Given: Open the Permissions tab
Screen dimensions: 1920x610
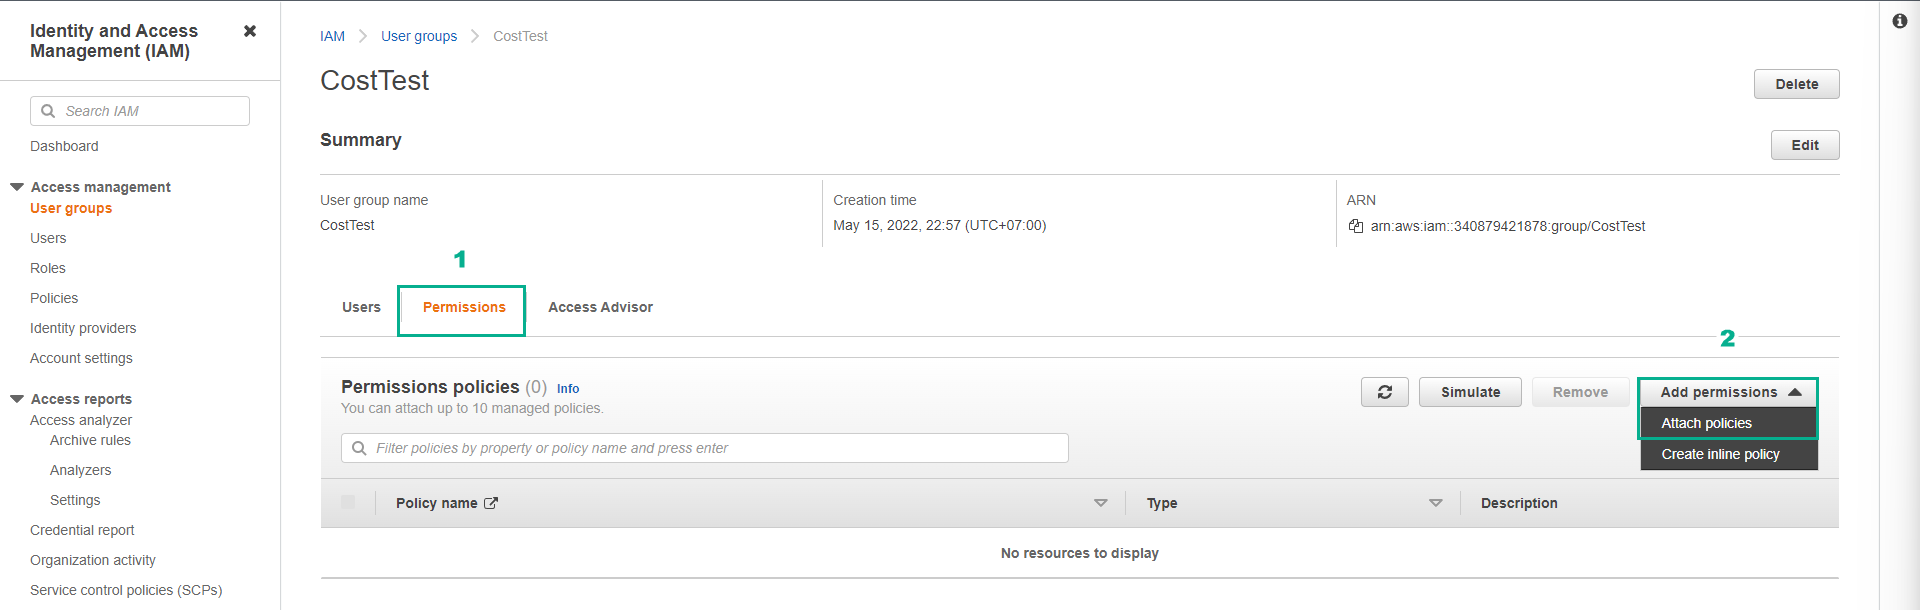Looking at the screenshot, I should tap(464, 307).
